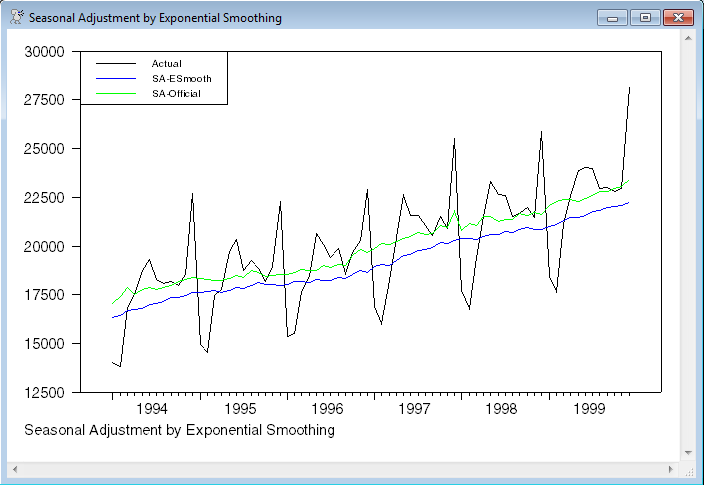Viewport: 704px width, 485px height.
Task: Click the window title bar text
Action: (155, 18)
